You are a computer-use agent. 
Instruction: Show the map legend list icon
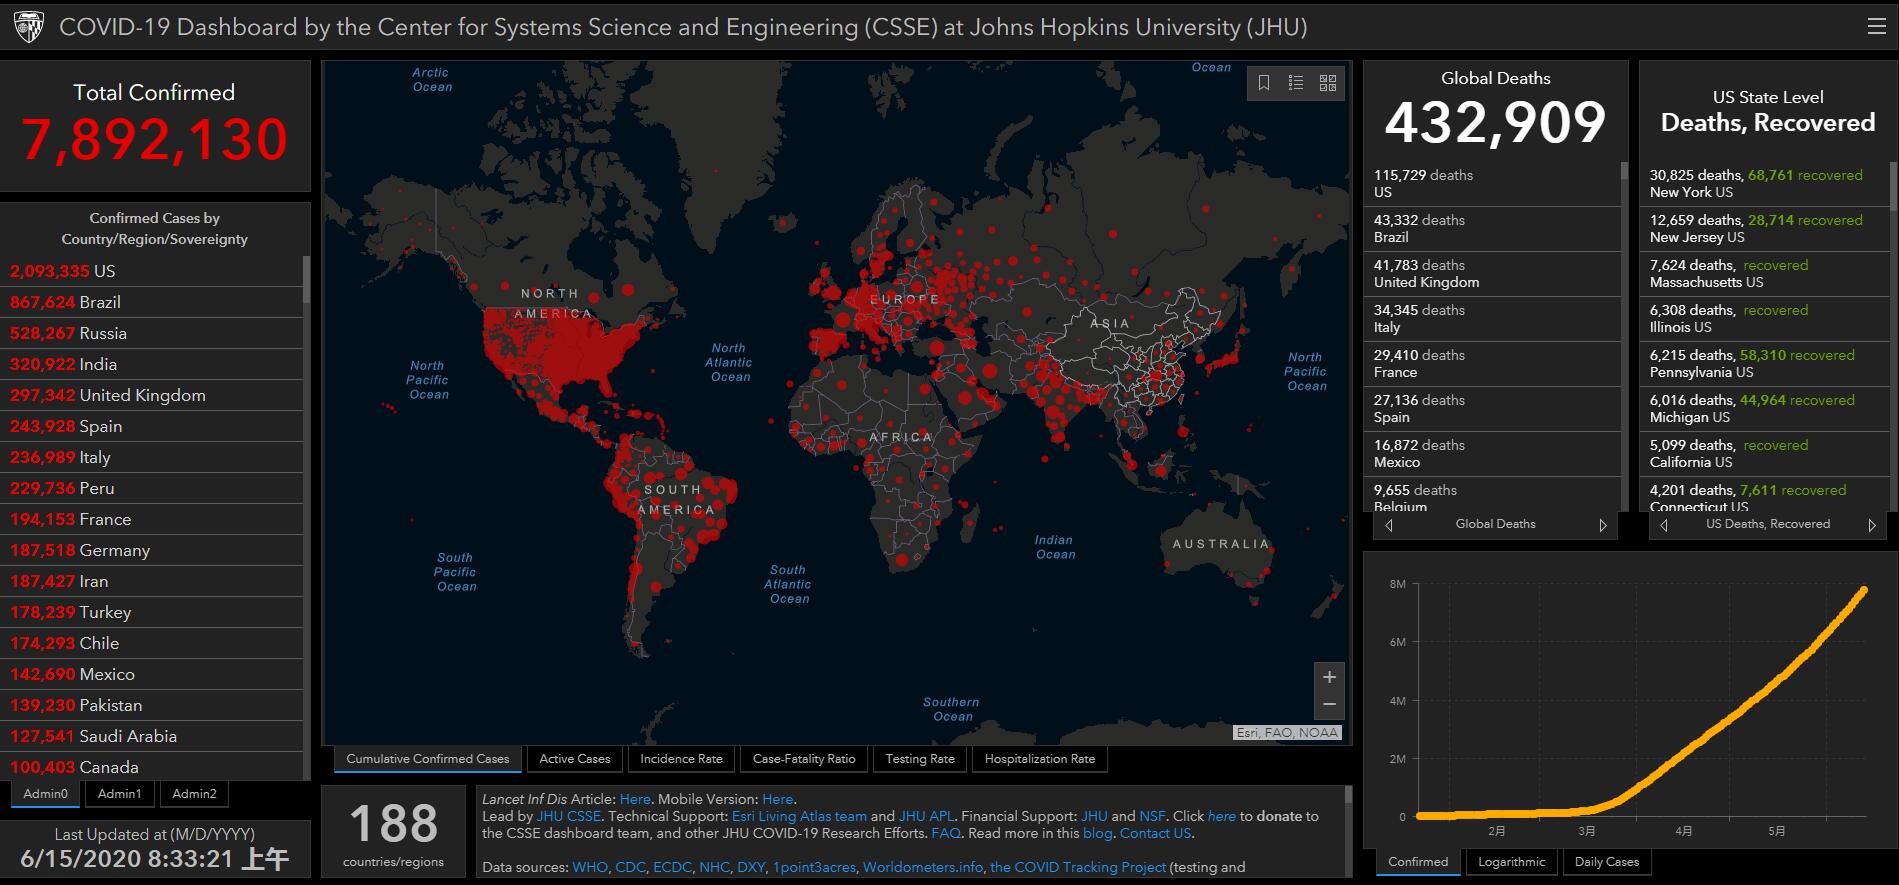[1296, 83]
